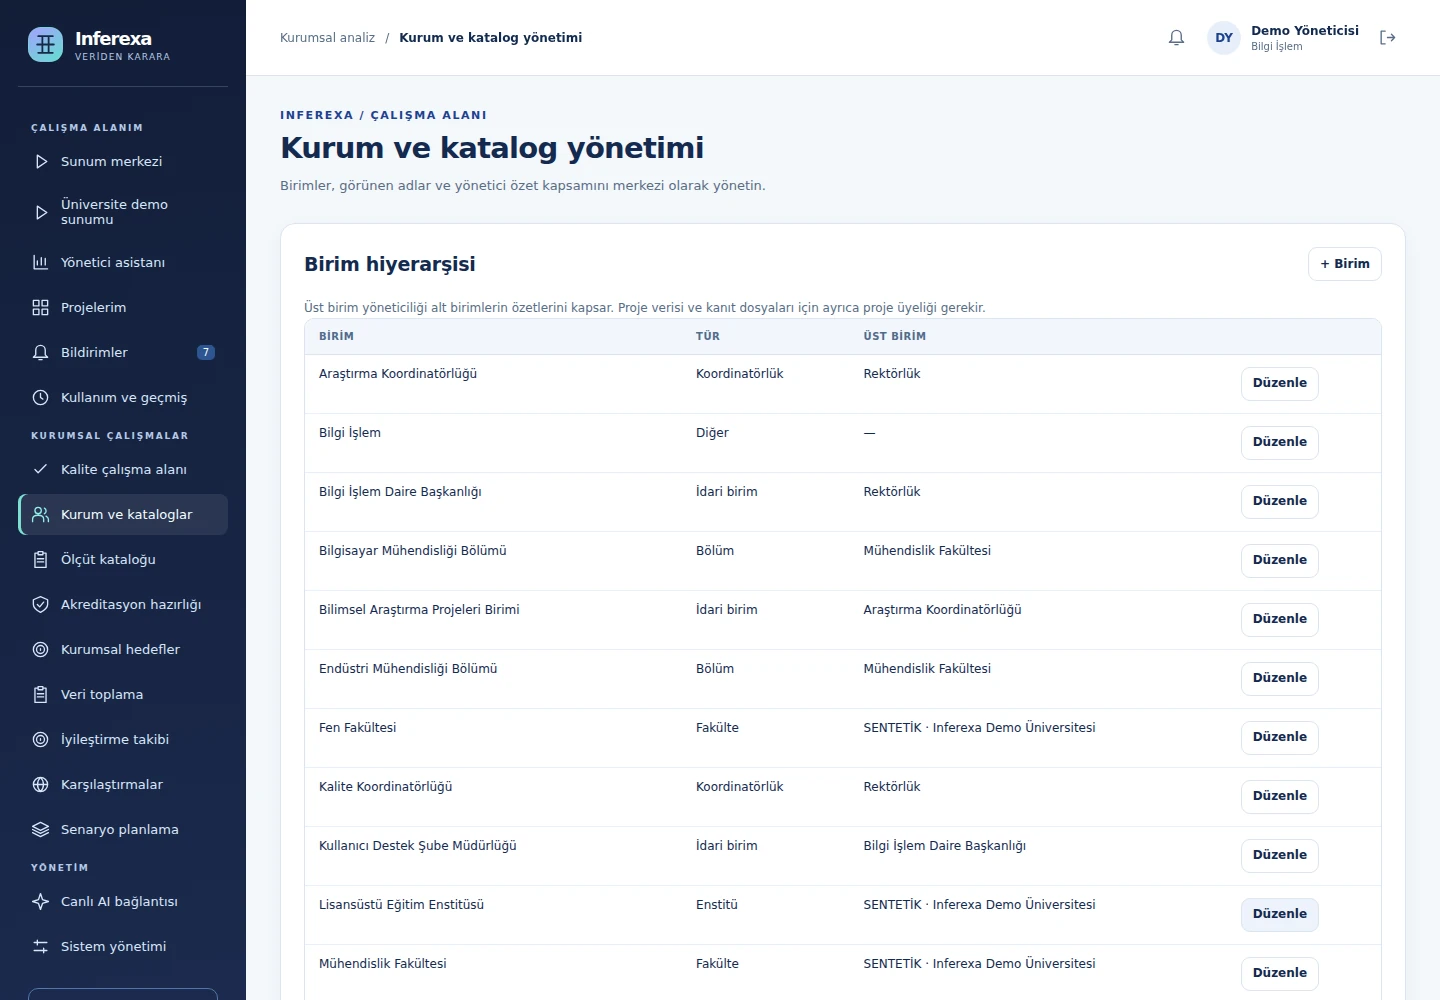Select Ölçüt kataloğu menu item

(x=123, y=559)
